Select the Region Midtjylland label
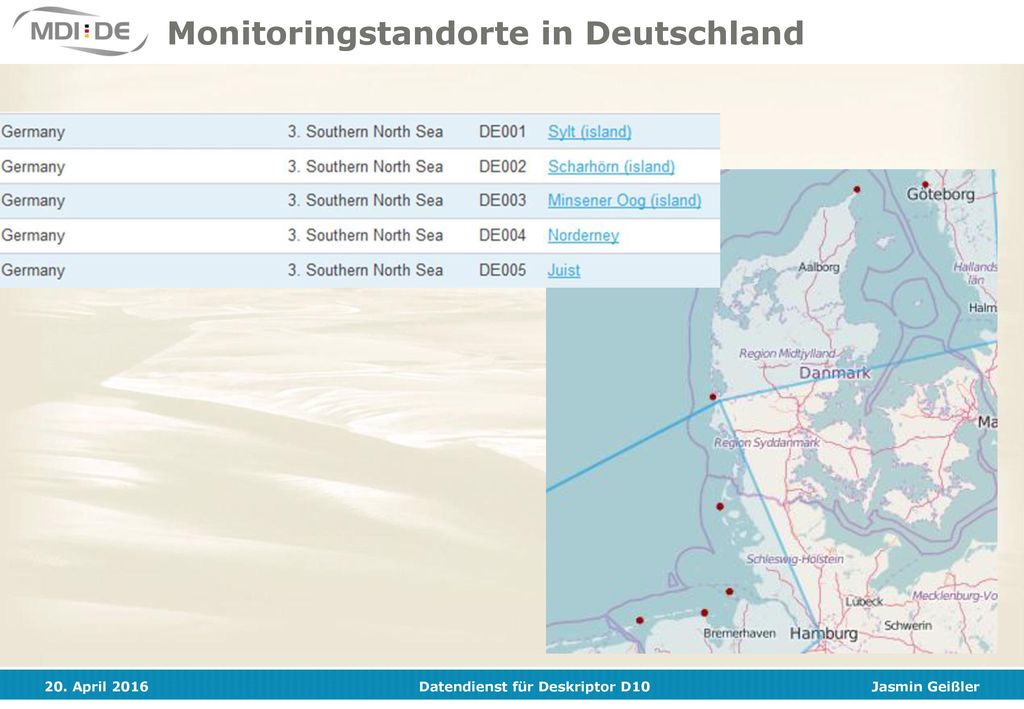This screenshot has width=1024, height=709. (x=787, y=353)
